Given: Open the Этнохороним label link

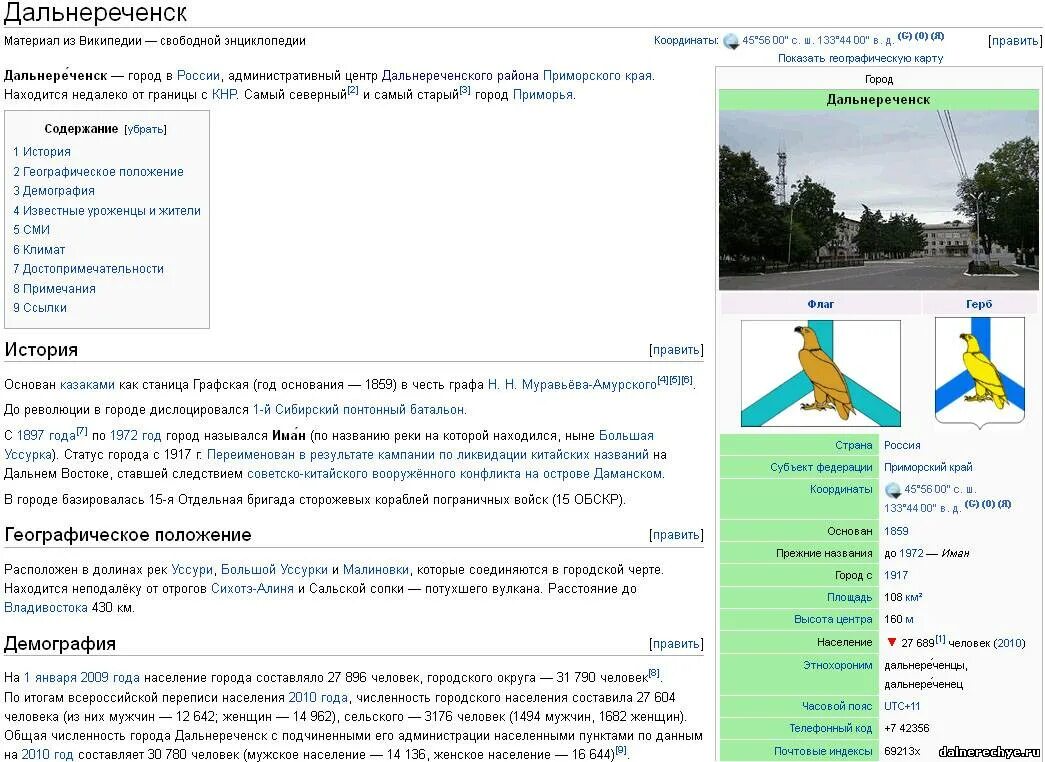Looking at the screenshot, I should pos(838,665).
